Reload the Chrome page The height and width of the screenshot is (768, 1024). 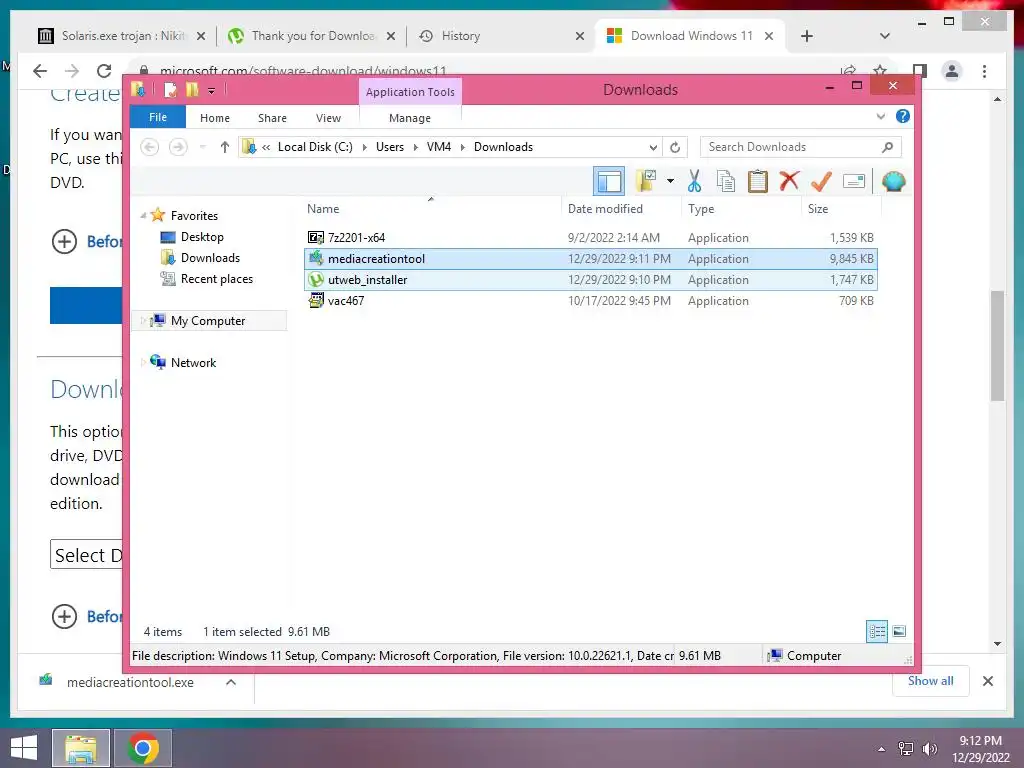coord(104,71)
